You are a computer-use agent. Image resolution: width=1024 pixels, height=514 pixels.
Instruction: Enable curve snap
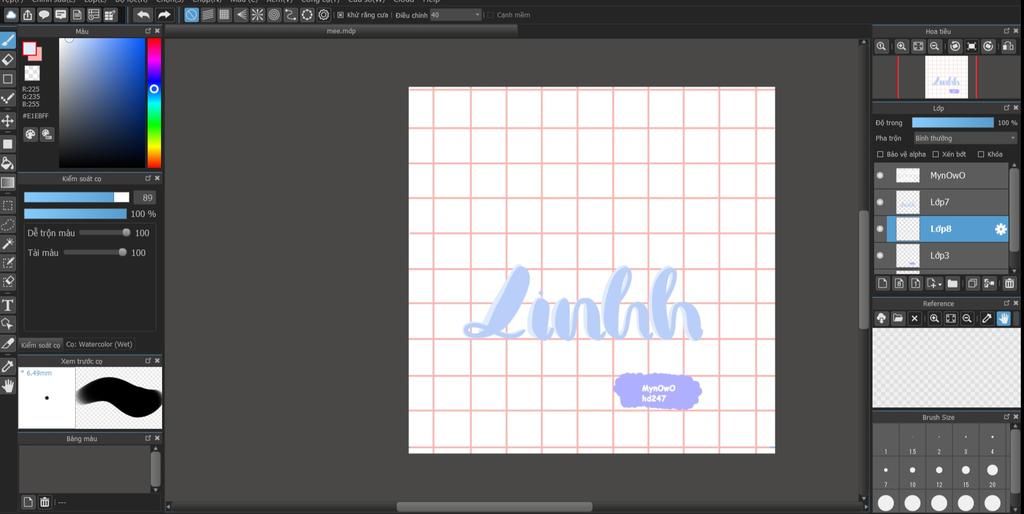tap(291, 14)
